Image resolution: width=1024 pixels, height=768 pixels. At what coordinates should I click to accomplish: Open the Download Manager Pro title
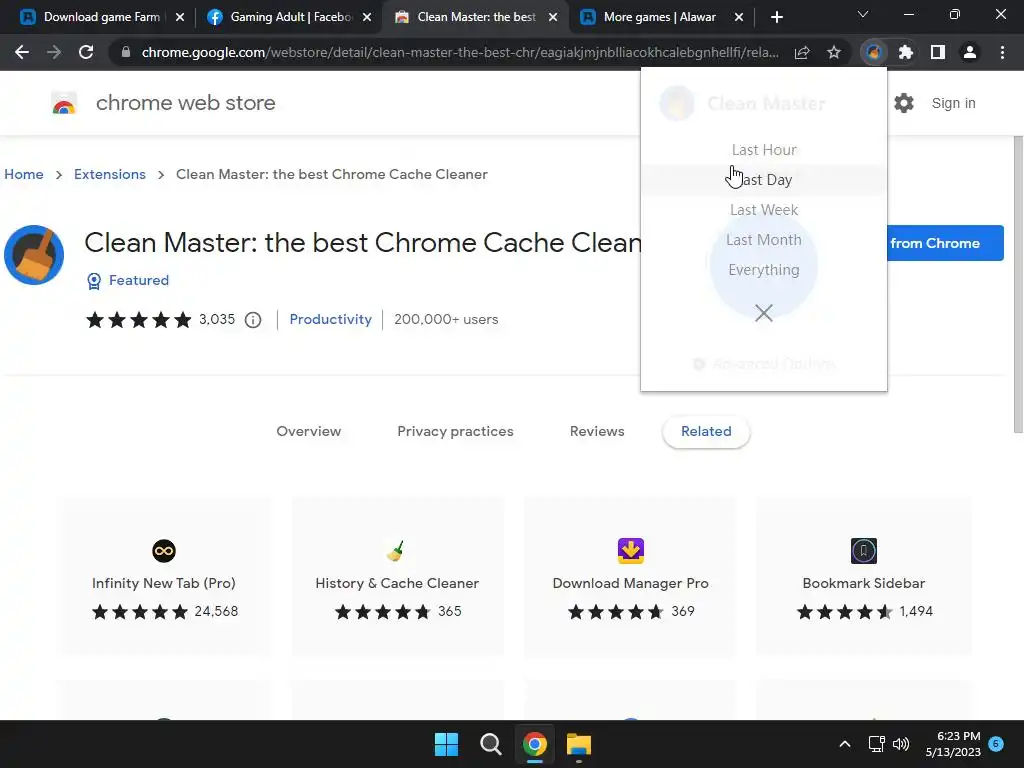tap(630, 583)
